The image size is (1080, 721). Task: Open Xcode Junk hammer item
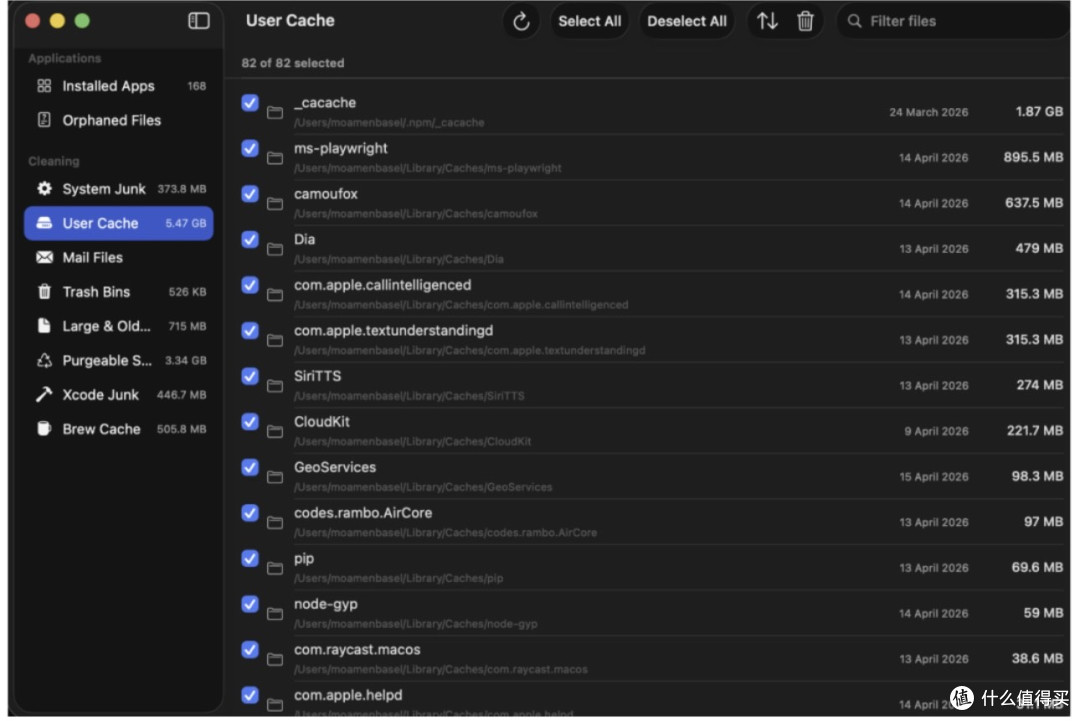click(x=118, y=395)
